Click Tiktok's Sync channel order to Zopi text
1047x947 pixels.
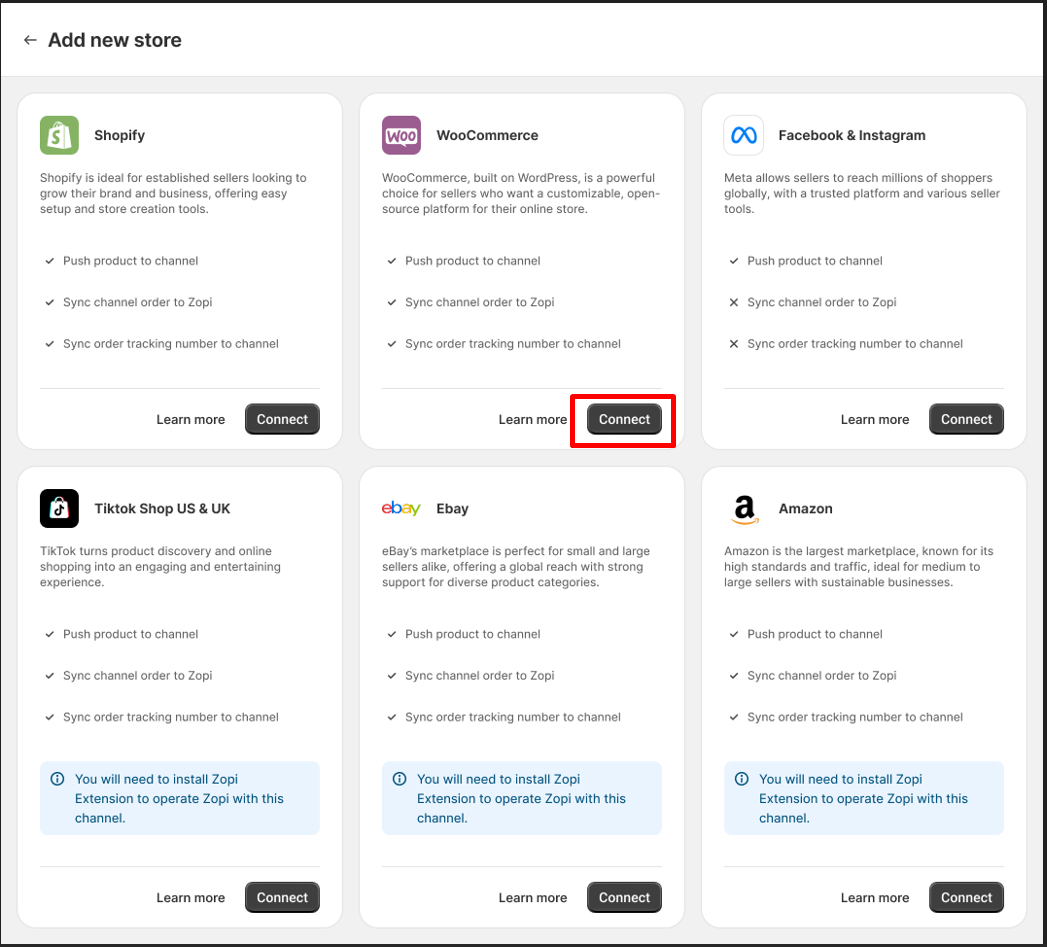pos(138,676)
